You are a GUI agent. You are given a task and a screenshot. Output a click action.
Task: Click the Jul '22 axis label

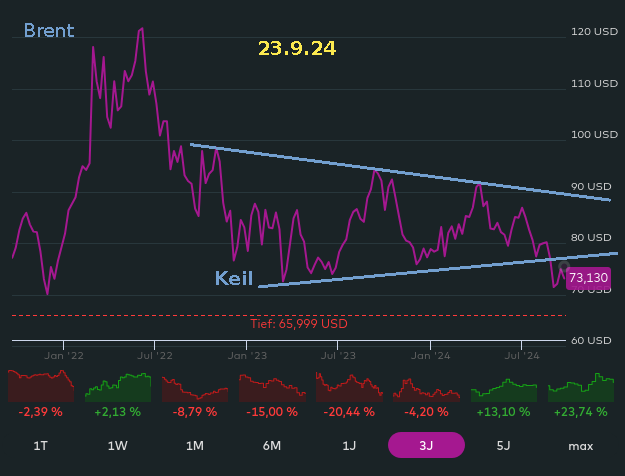click(x=155, y=356)
